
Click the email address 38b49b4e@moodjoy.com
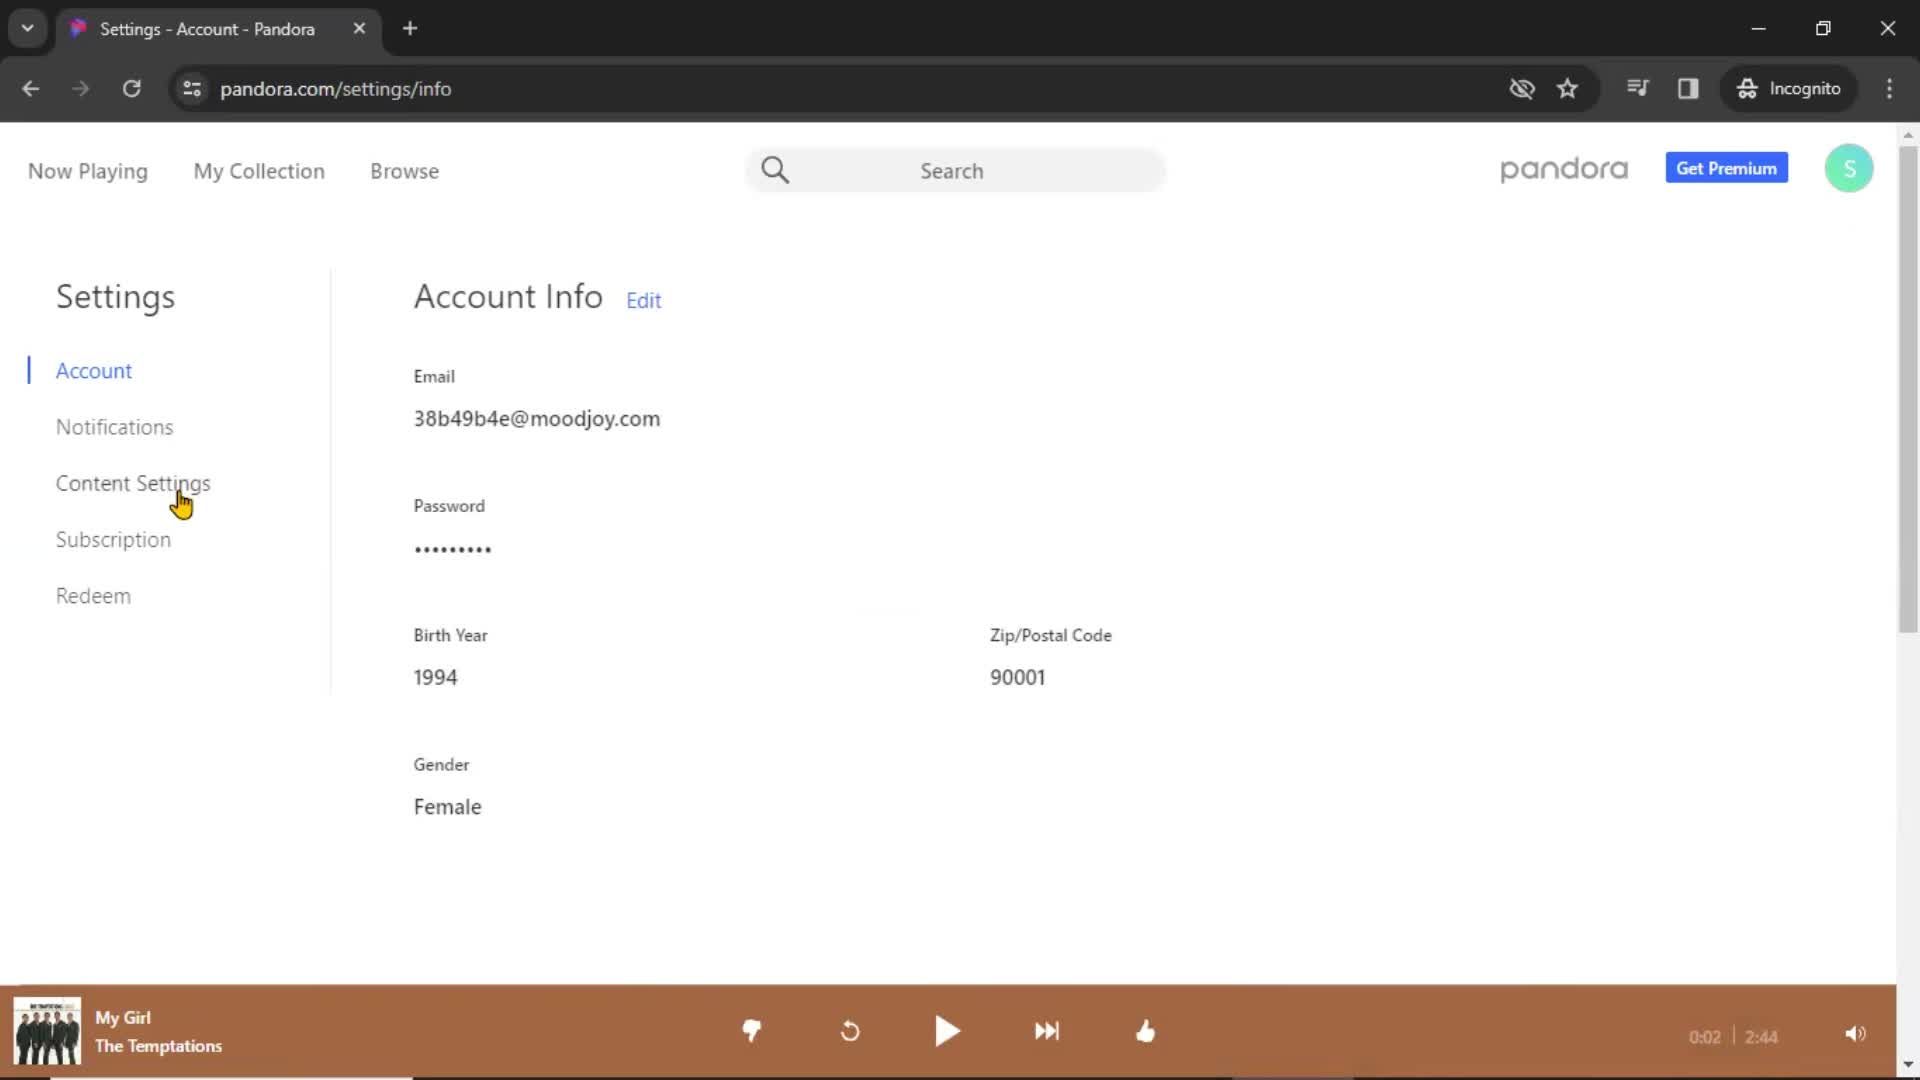[x=537, y=419]
